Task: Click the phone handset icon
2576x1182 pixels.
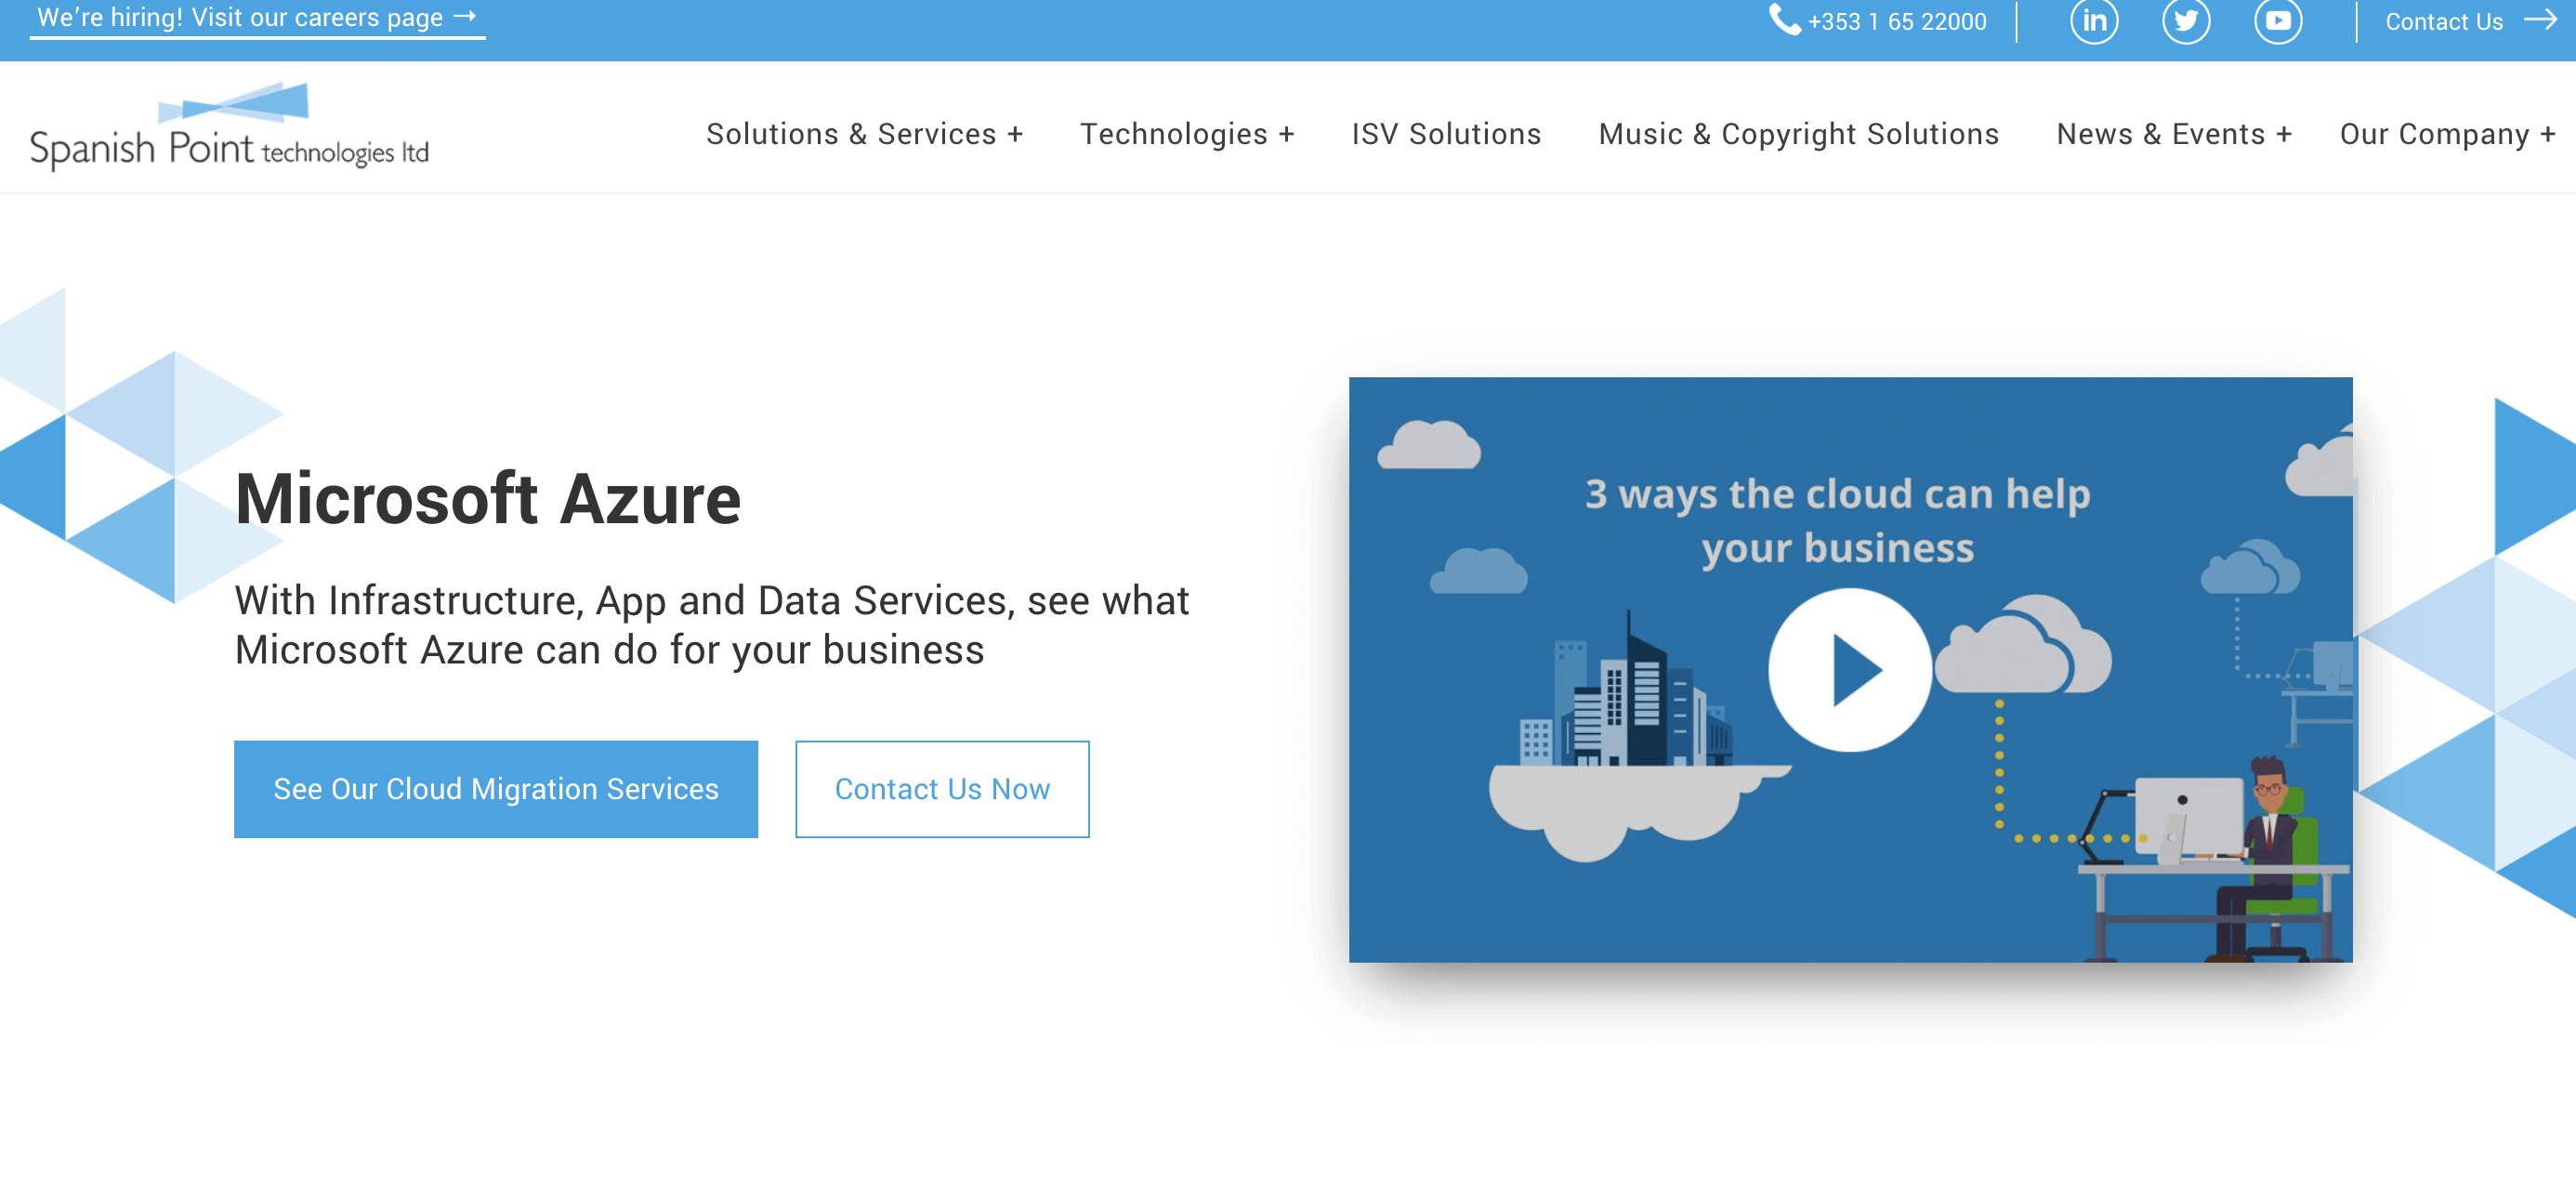Action: point(1784,19)
